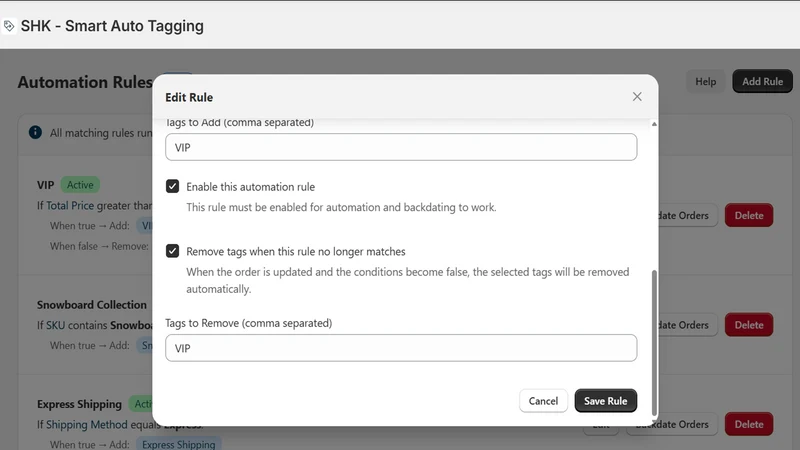Click the Express Shipping rule title

pyautogui.click(x=79, y=404)
